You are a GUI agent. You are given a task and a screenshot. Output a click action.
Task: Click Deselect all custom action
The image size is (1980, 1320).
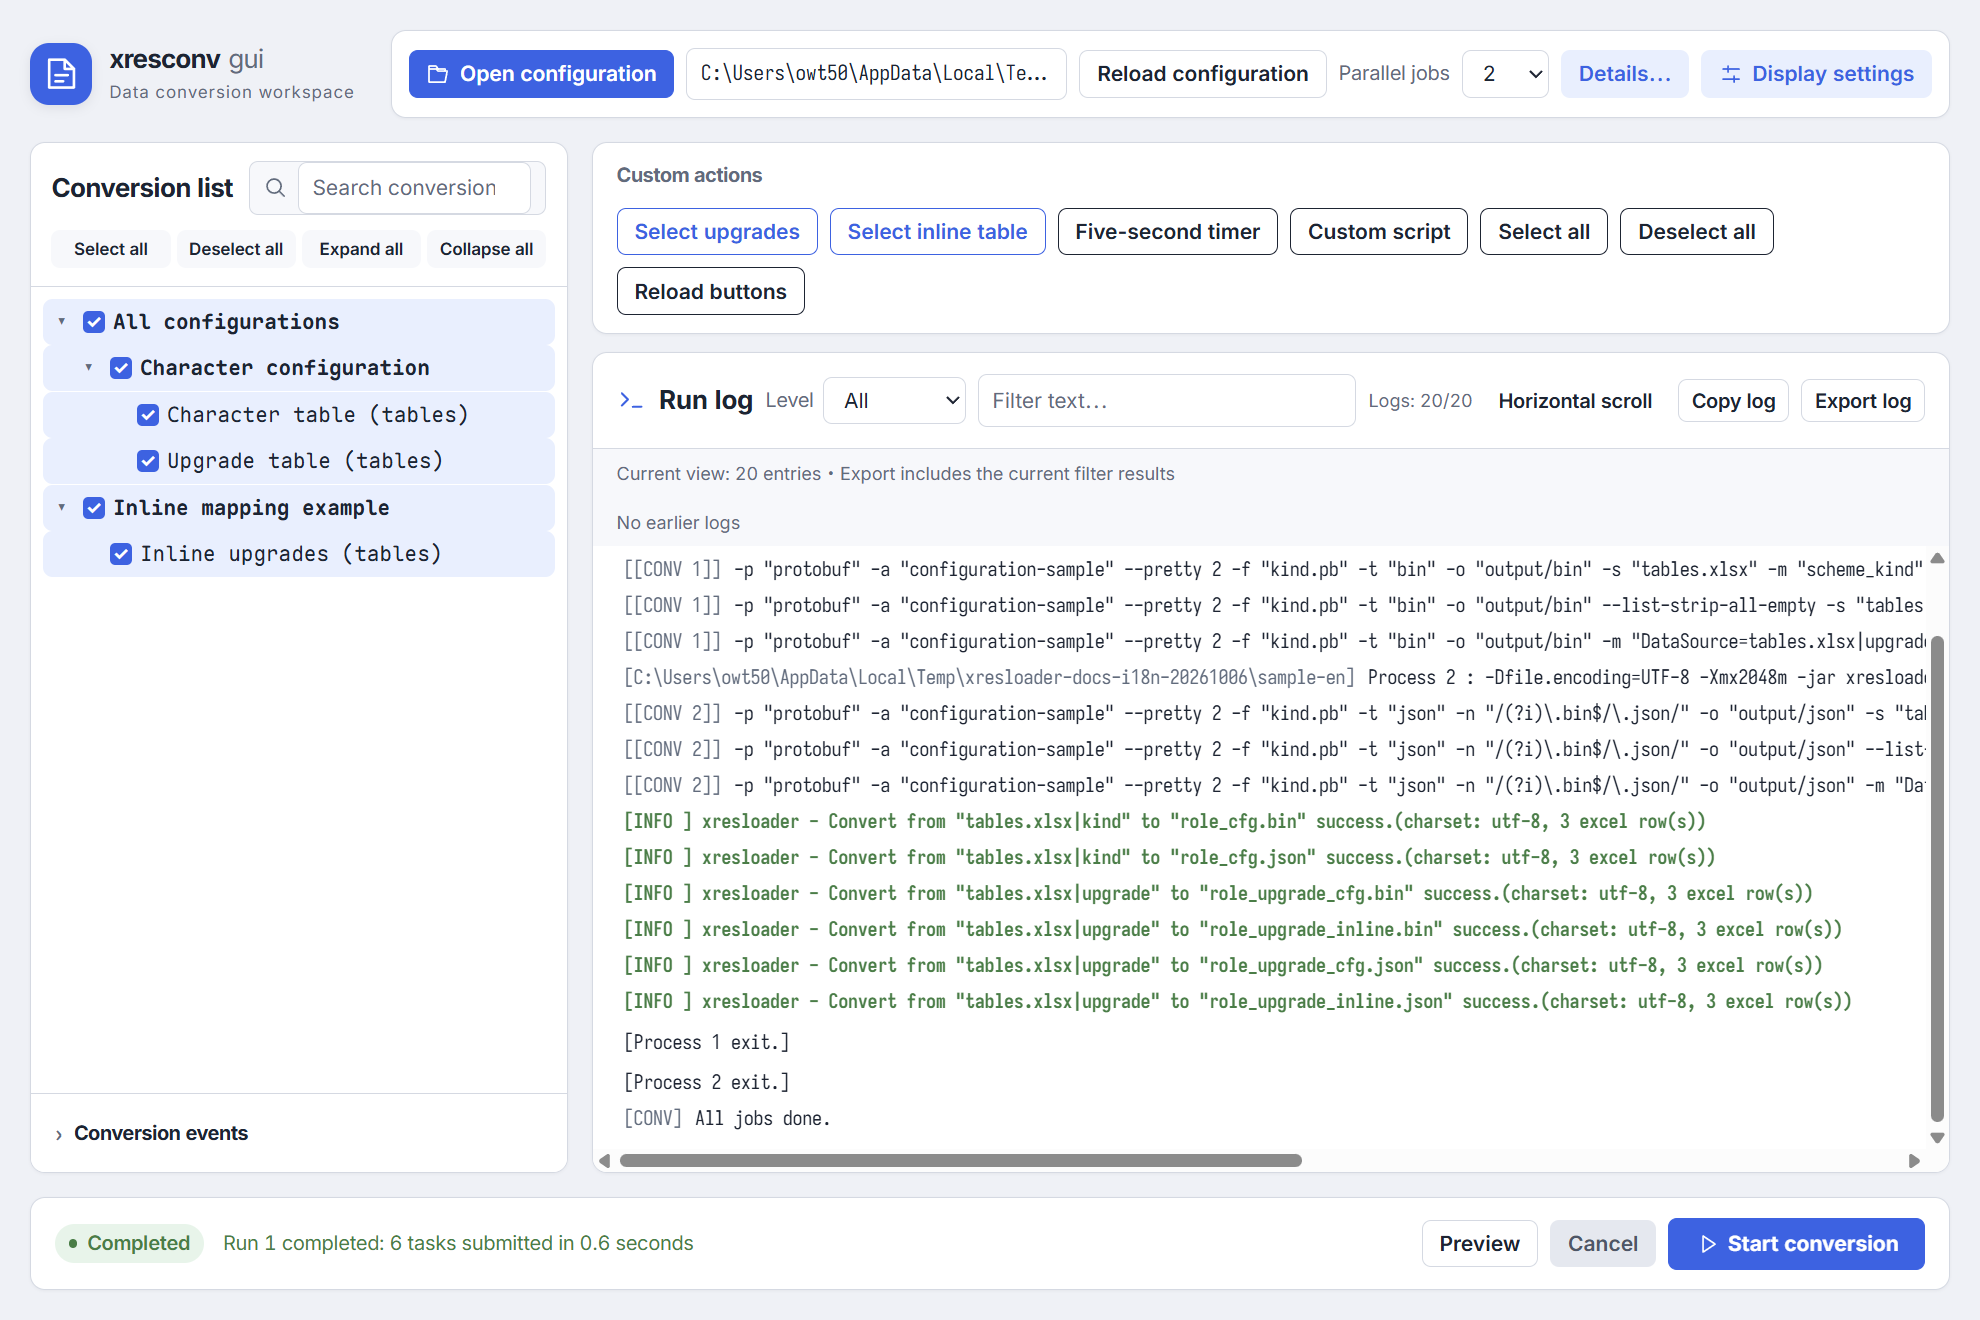point(1696,232)
